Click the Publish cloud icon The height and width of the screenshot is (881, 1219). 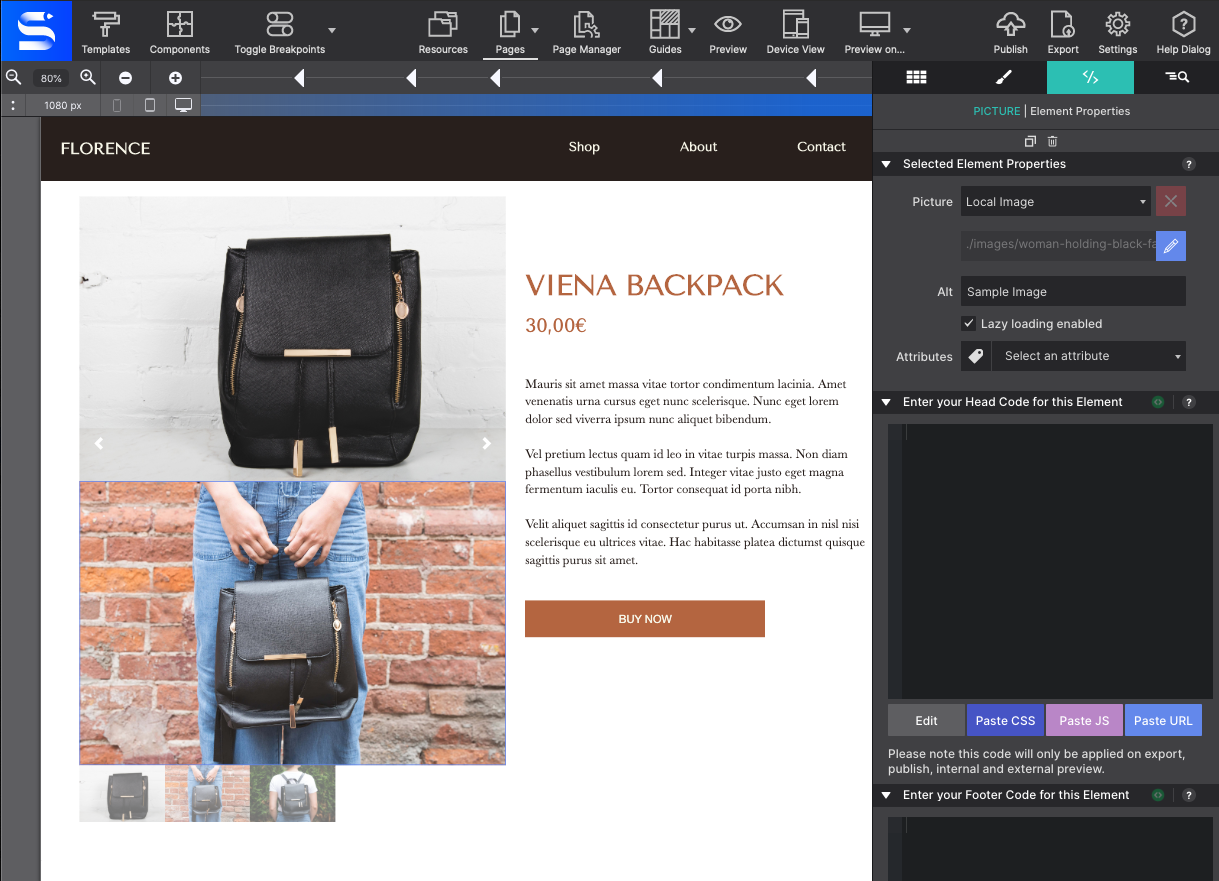[x=1010, y=32]
